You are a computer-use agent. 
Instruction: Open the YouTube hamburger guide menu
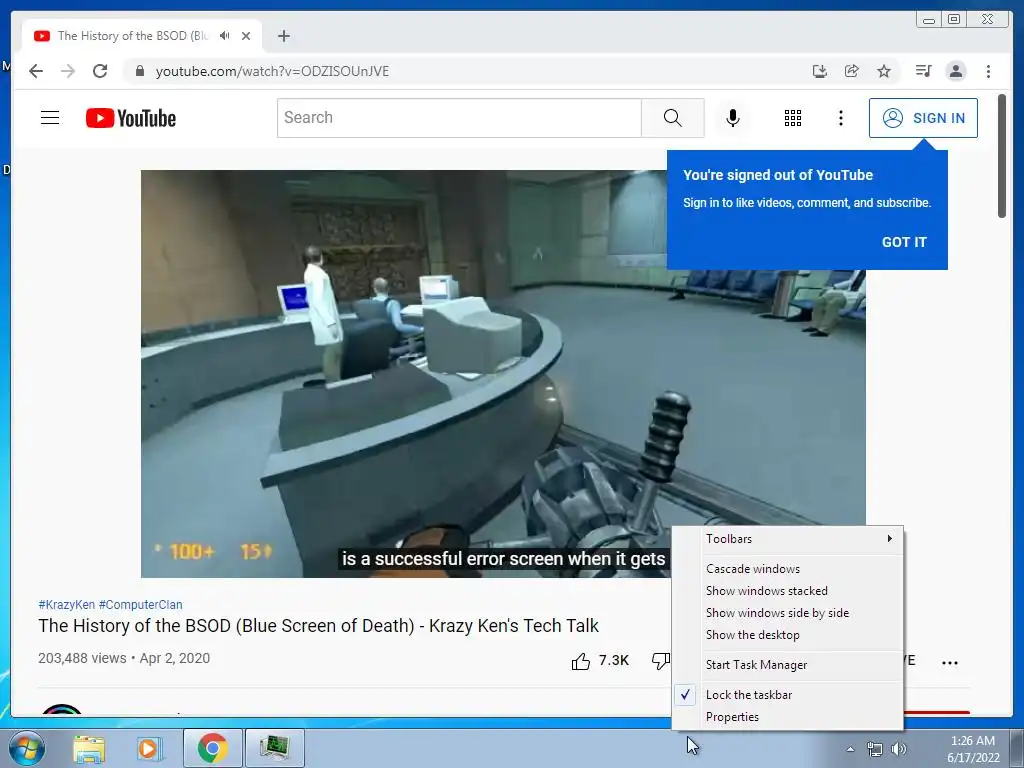point(50,118)
